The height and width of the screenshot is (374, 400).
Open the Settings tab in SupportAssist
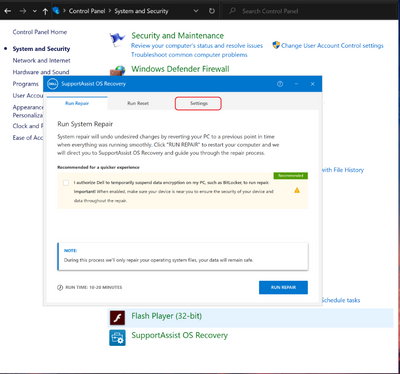click(x=199, y=103)
